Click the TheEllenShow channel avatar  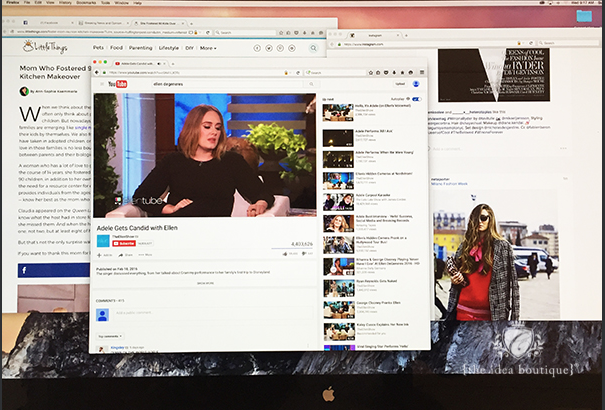click(x=103, y=241)
